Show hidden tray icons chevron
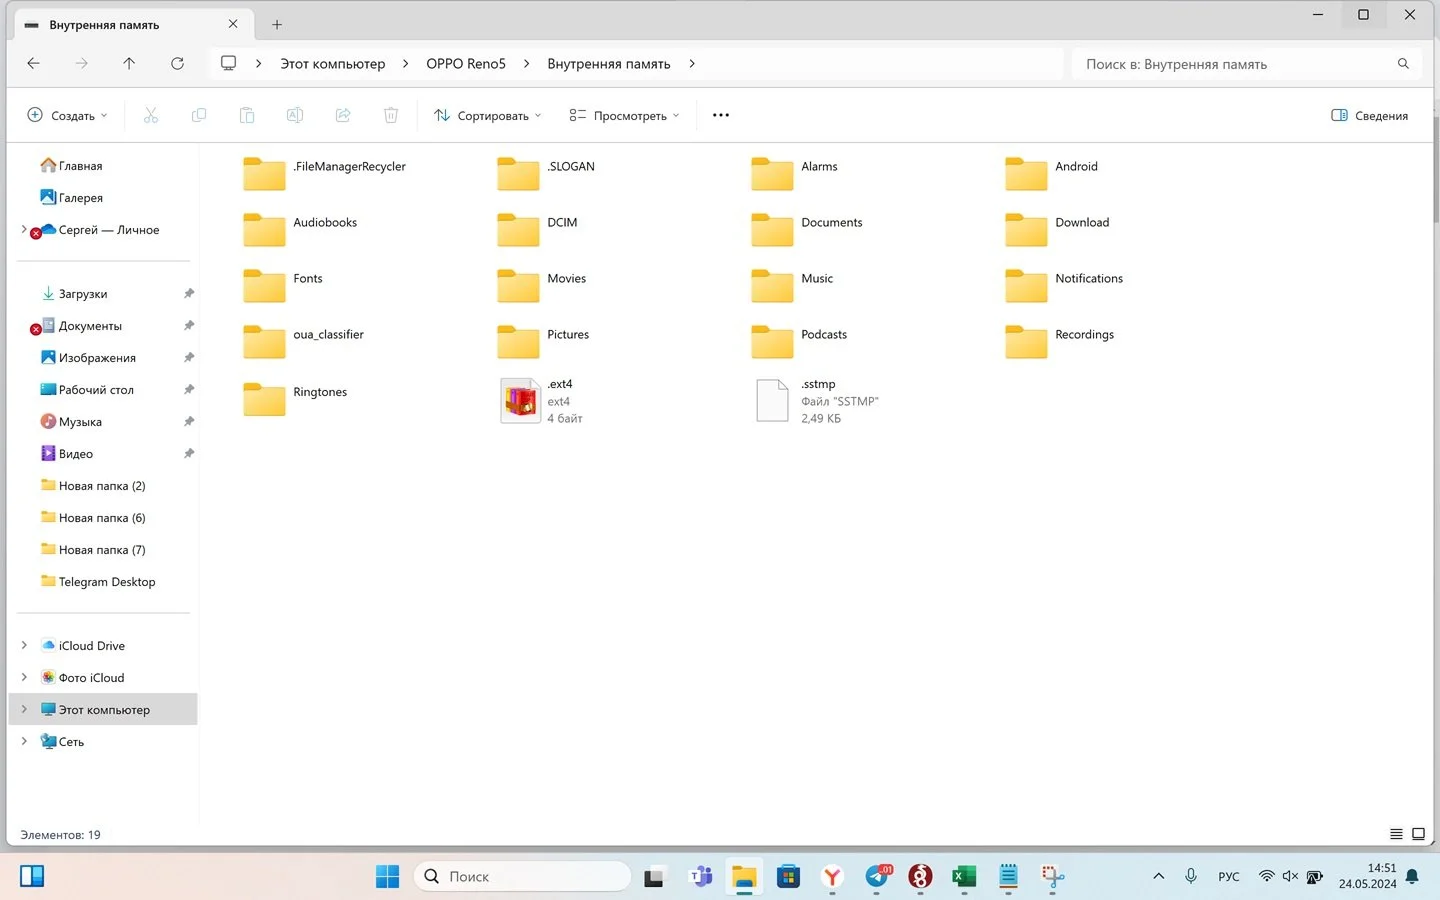The width and height of the screenshot is (1440, 900). pyautogui.click(x=1159, y=877)
